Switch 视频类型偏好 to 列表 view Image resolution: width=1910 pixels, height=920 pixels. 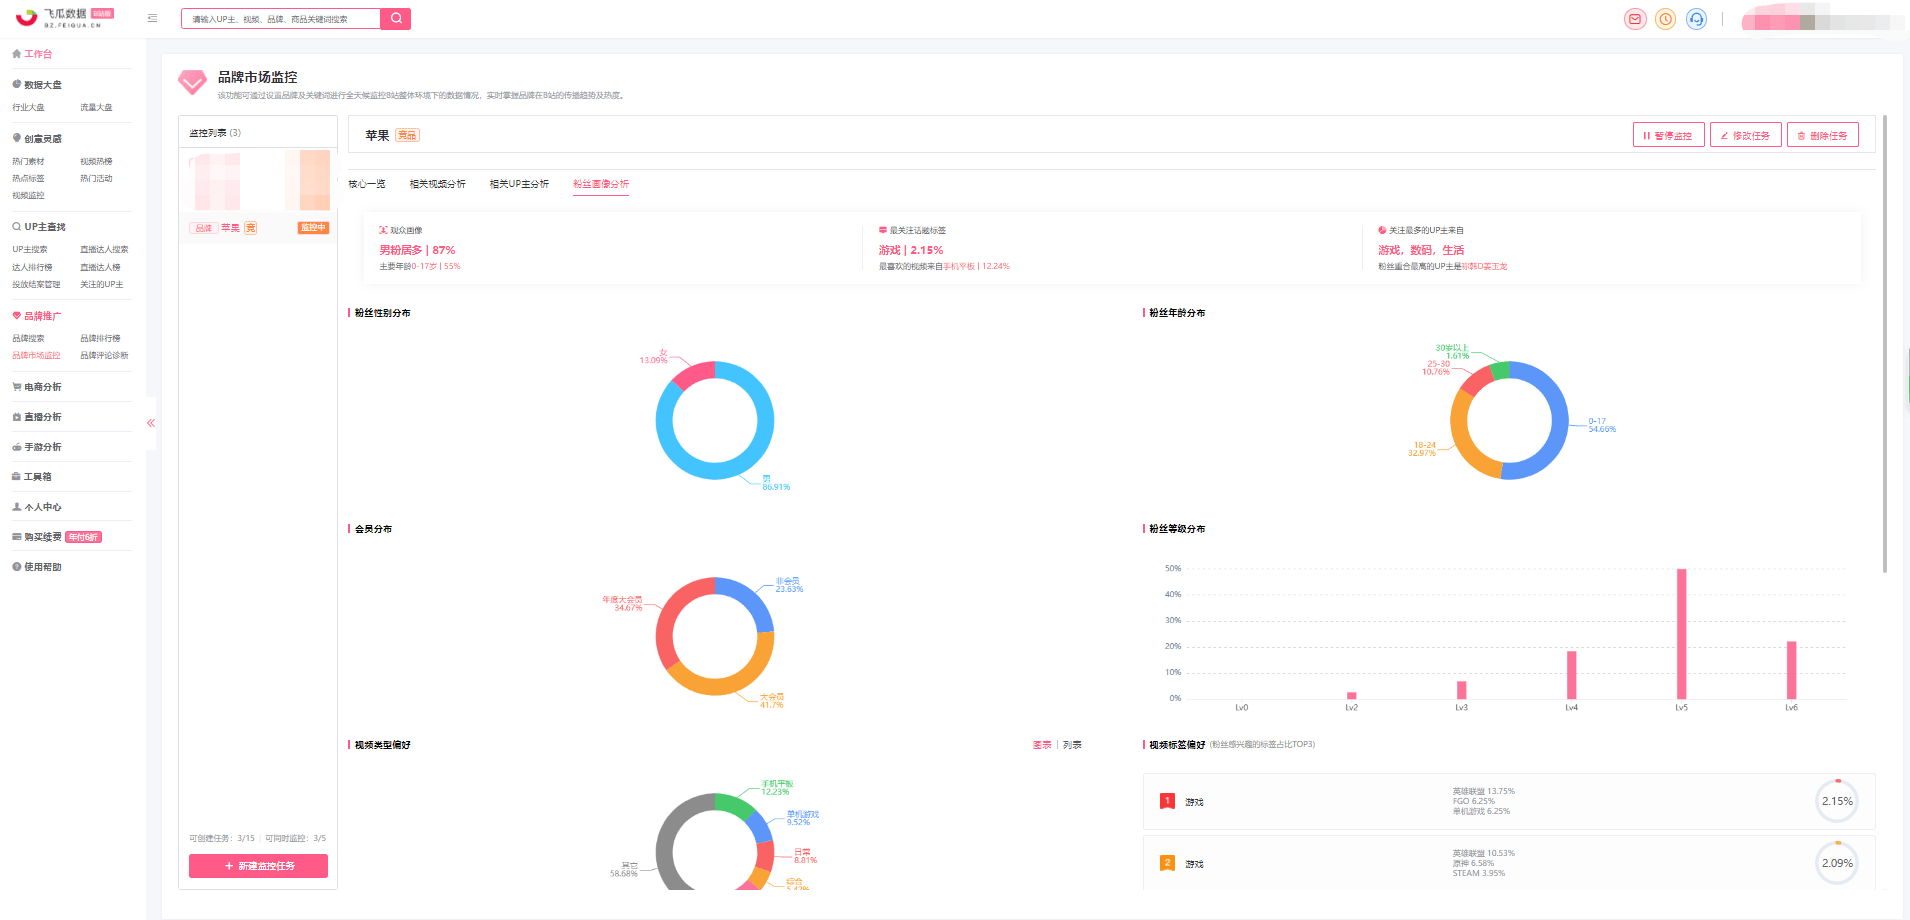click(1072, 745)
